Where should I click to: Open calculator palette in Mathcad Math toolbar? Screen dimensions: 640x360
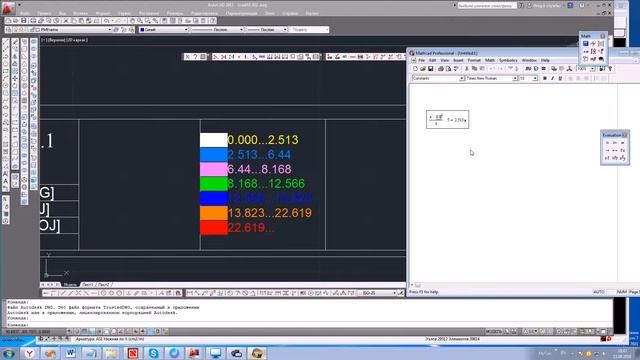(x=586, y=44)
